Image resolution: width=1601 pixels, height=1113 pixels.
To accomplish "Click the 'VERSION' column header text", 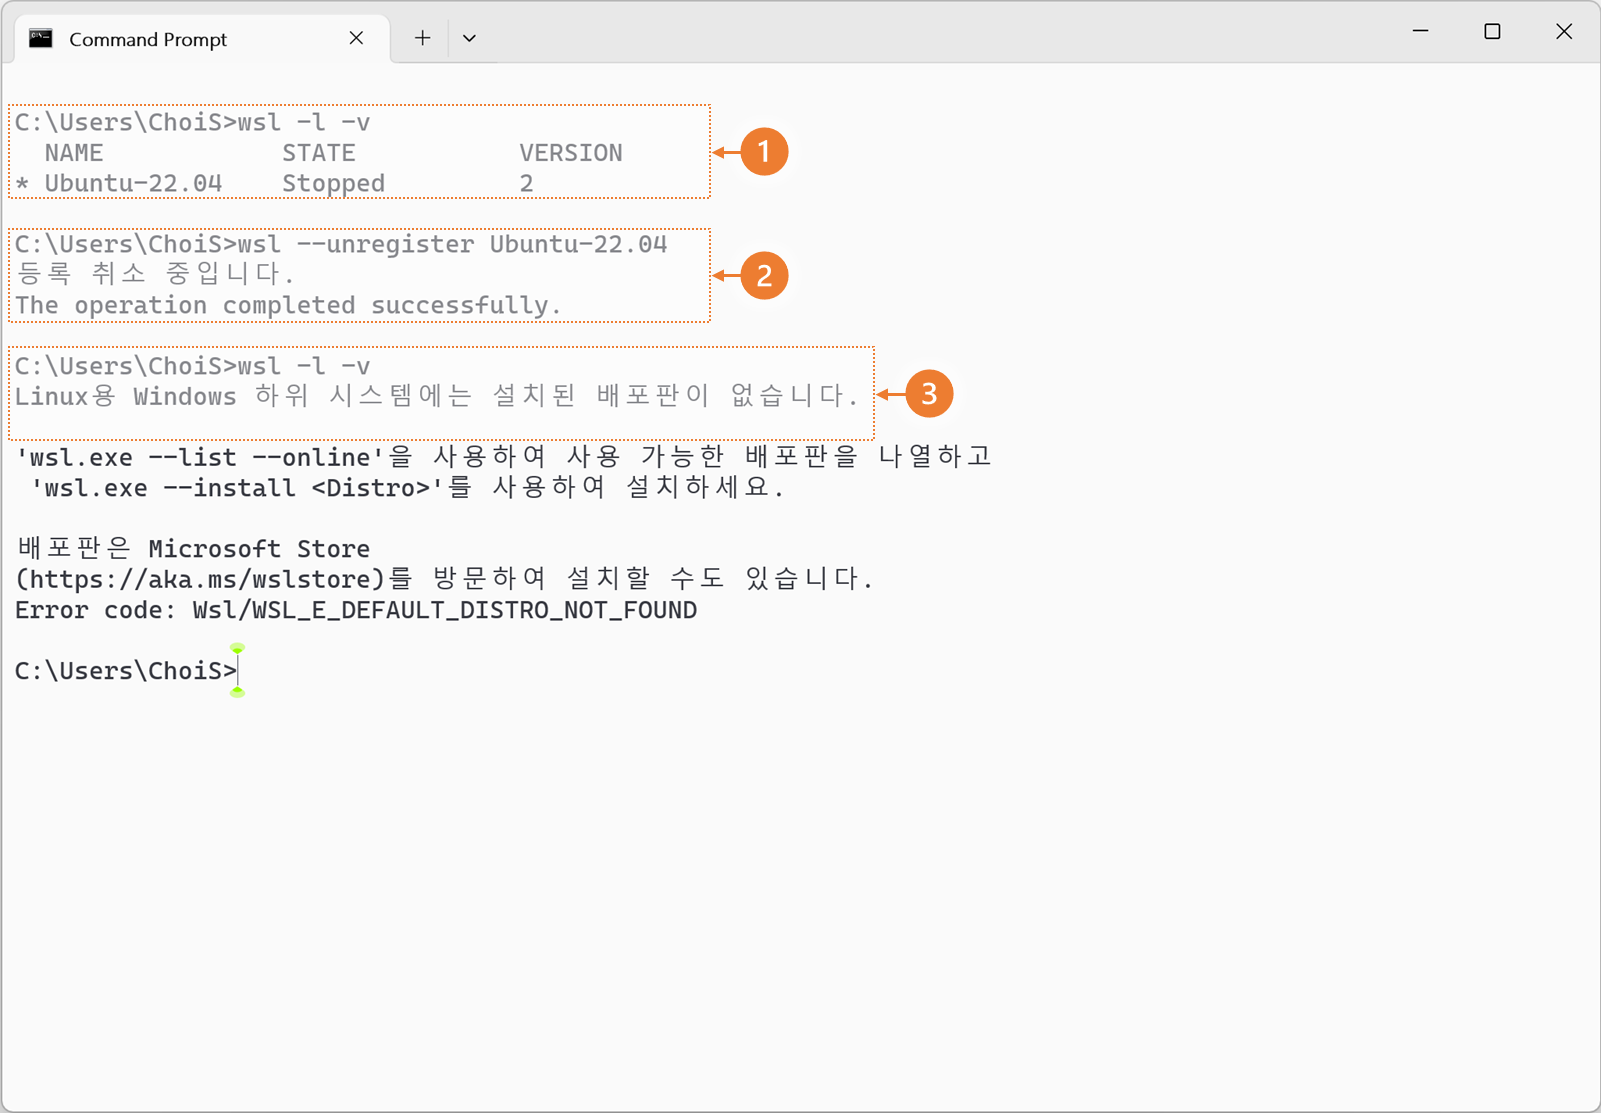I will 571,153.
